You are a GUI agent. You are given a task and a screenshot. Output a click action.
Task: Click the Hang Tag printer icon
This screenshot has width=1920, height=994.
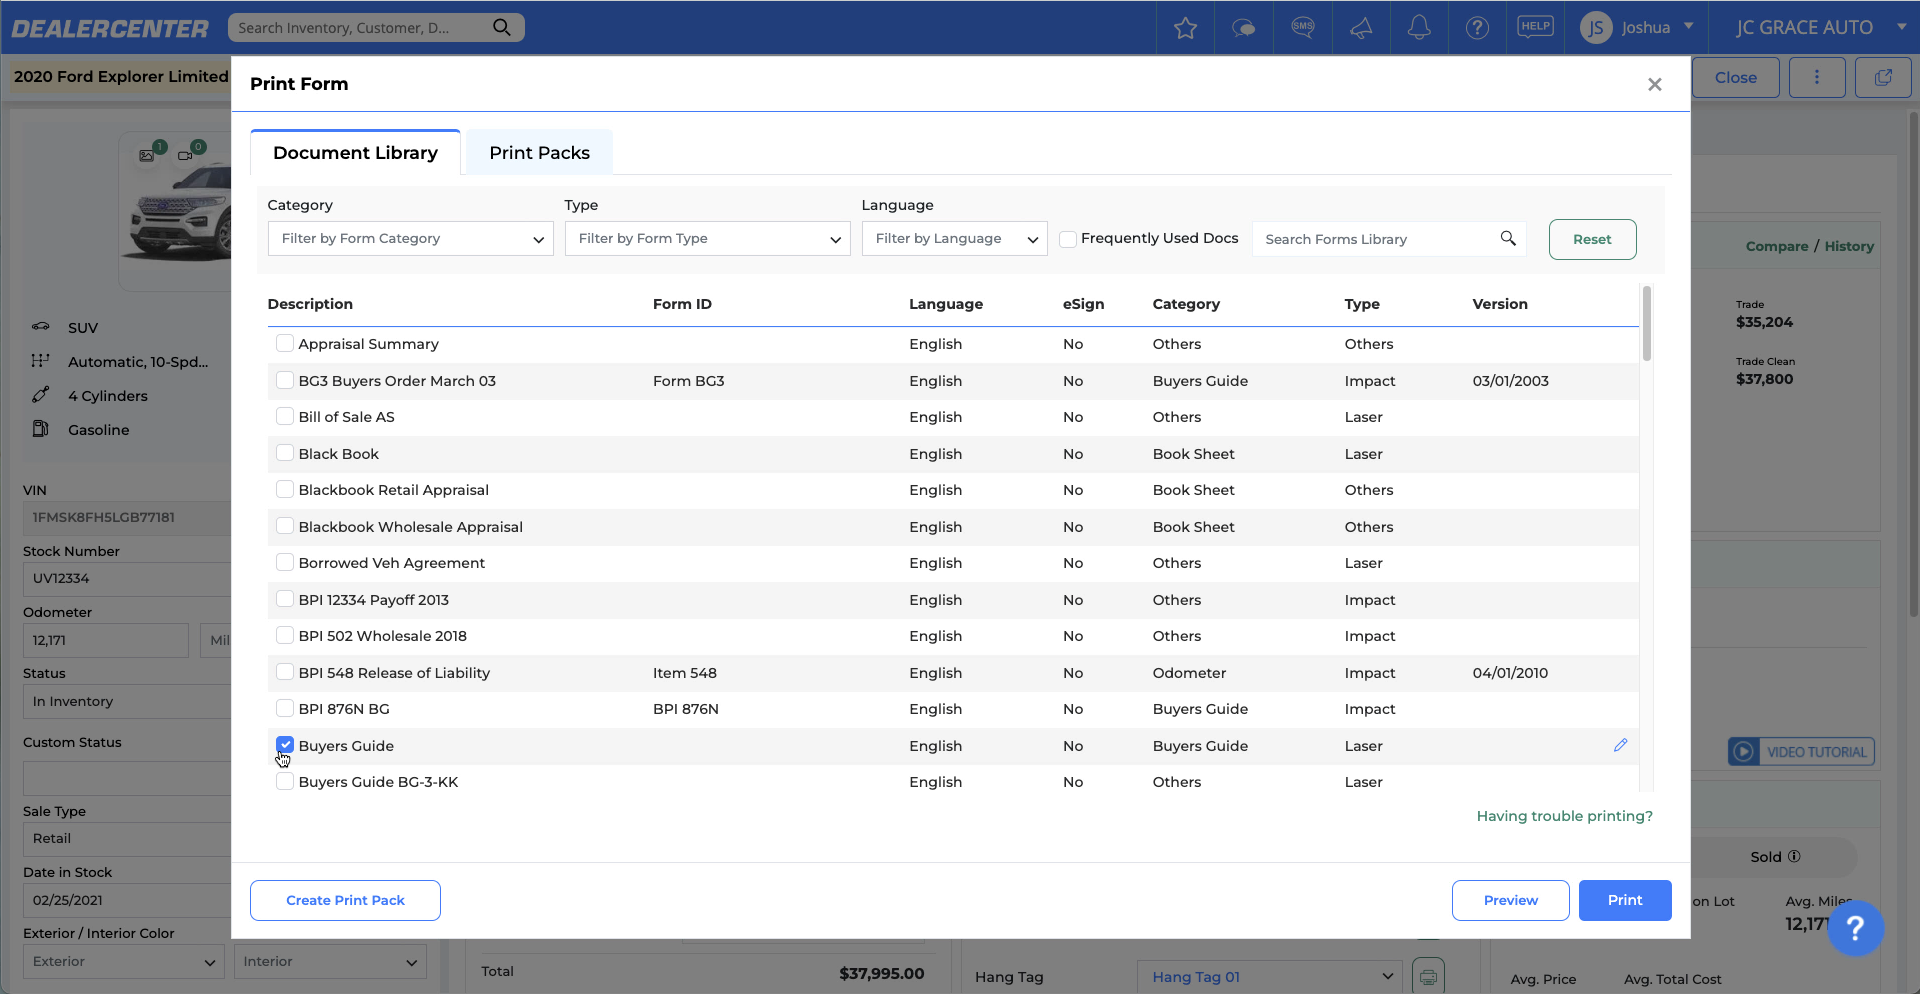coord(1428,976)
